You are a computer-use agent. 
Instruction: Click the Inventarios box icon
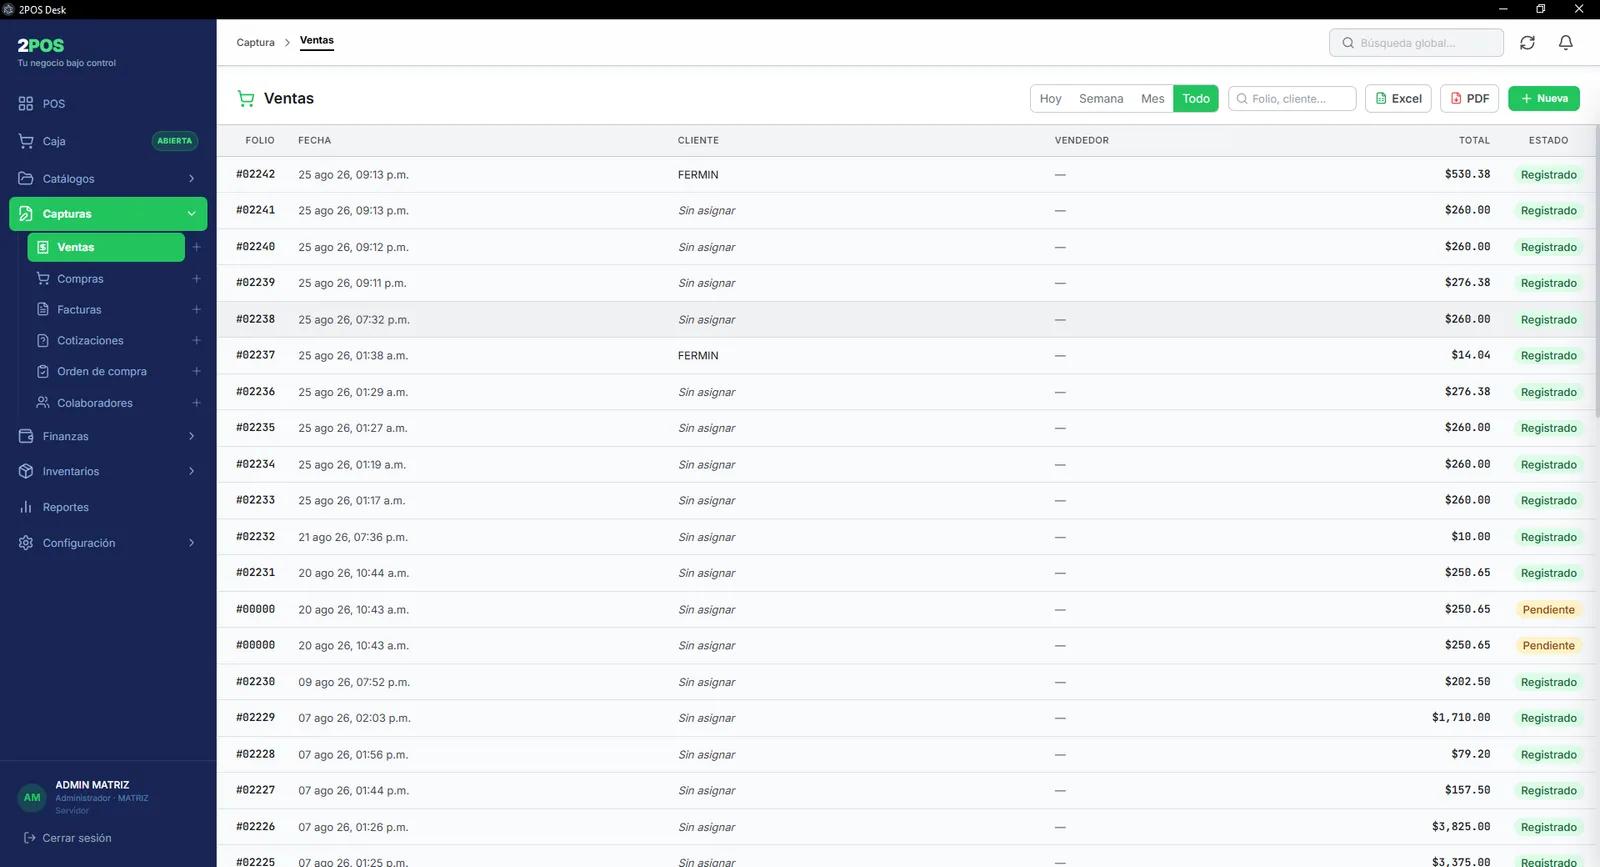tap(26, 471)
